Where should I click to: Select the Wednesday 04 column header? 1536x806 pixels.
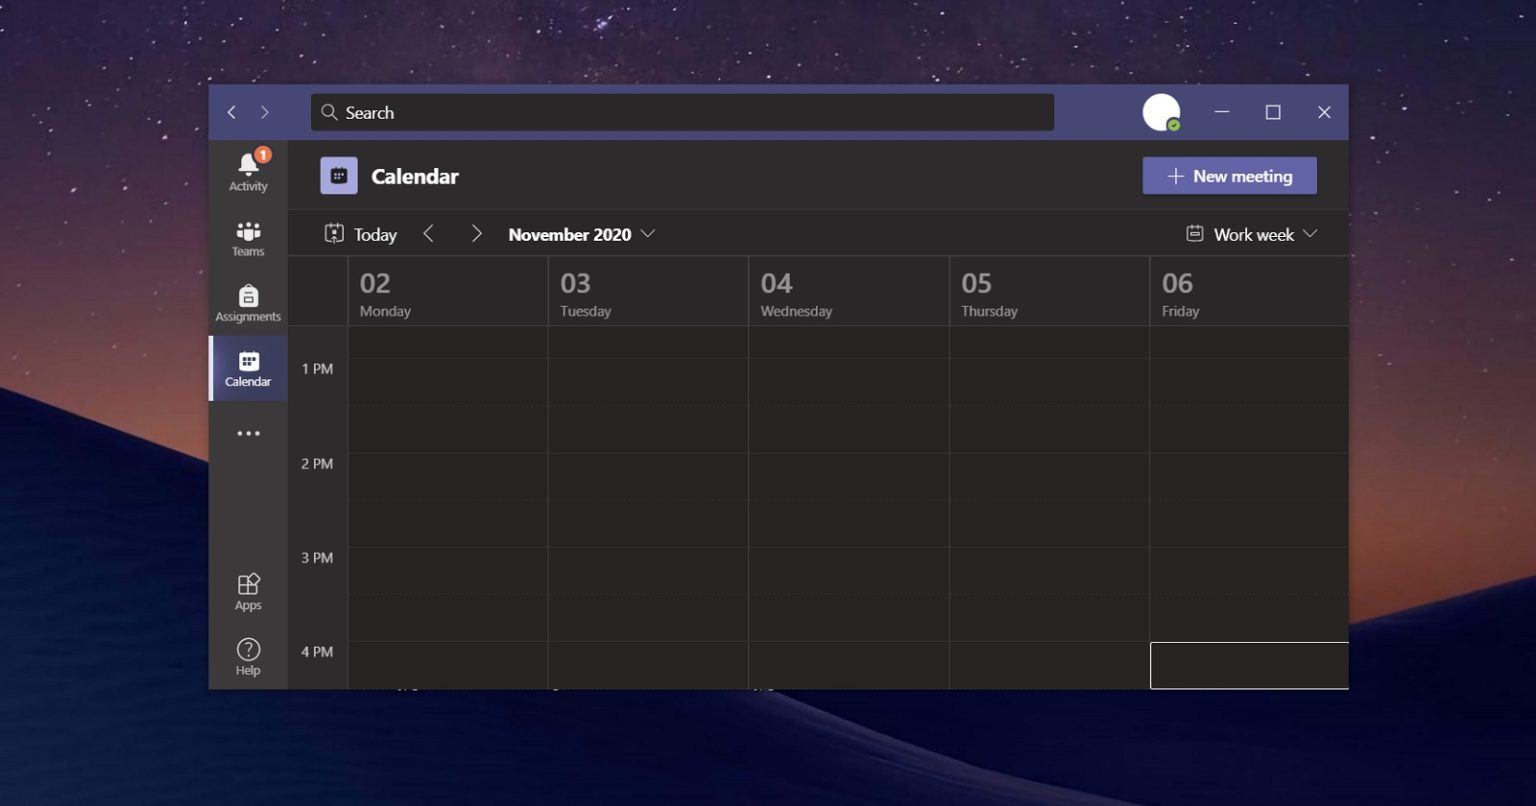848,290
